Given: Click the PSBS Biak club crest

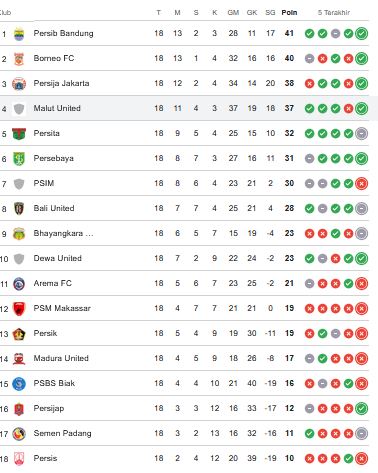Looking at the screenshot, I should [x=19, y=384].
